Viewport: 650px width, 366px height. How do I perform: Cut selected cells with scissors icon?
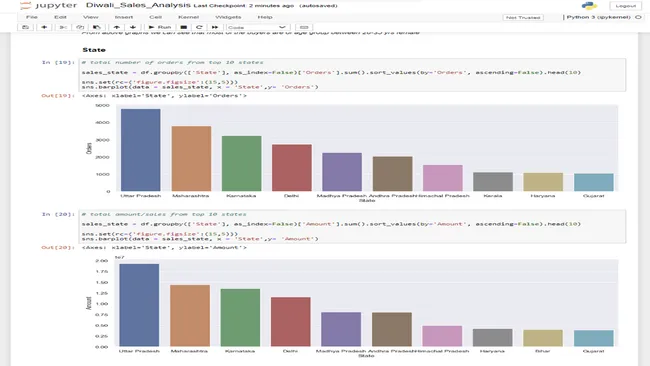point(63,27)
